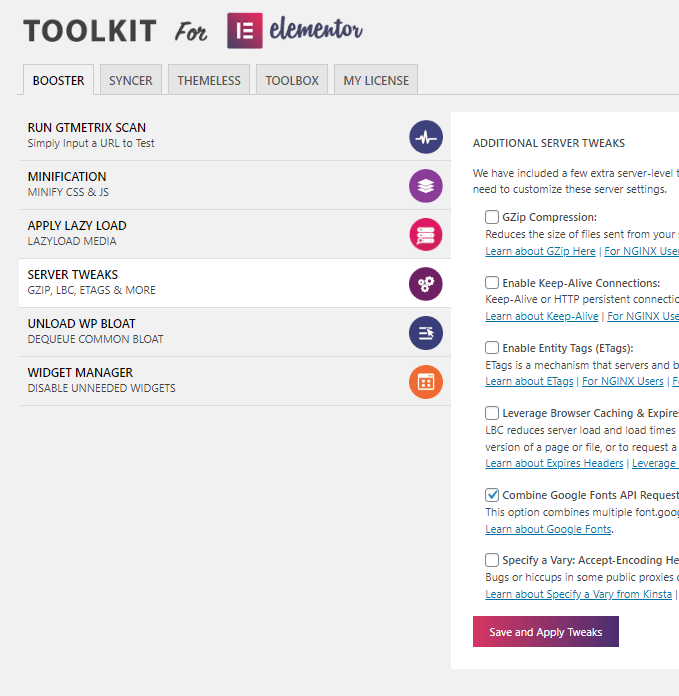Open Learn about ETags link
The image size is (679, 696).
(x=529, y=381)
